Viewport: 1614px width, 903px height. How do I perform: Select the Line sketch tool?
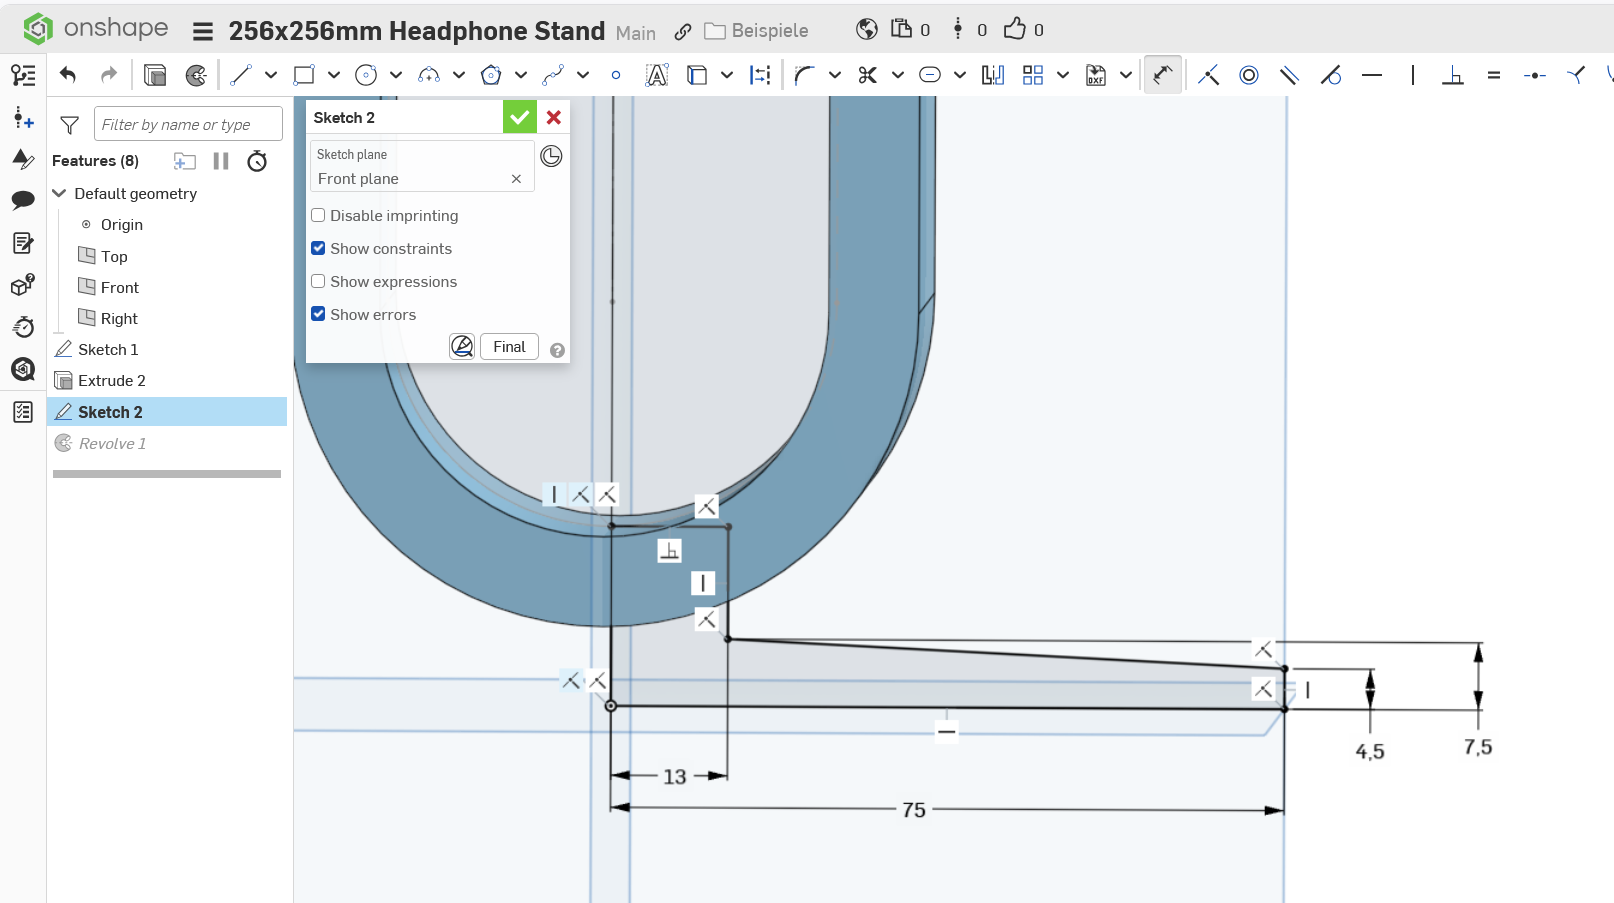241,75
